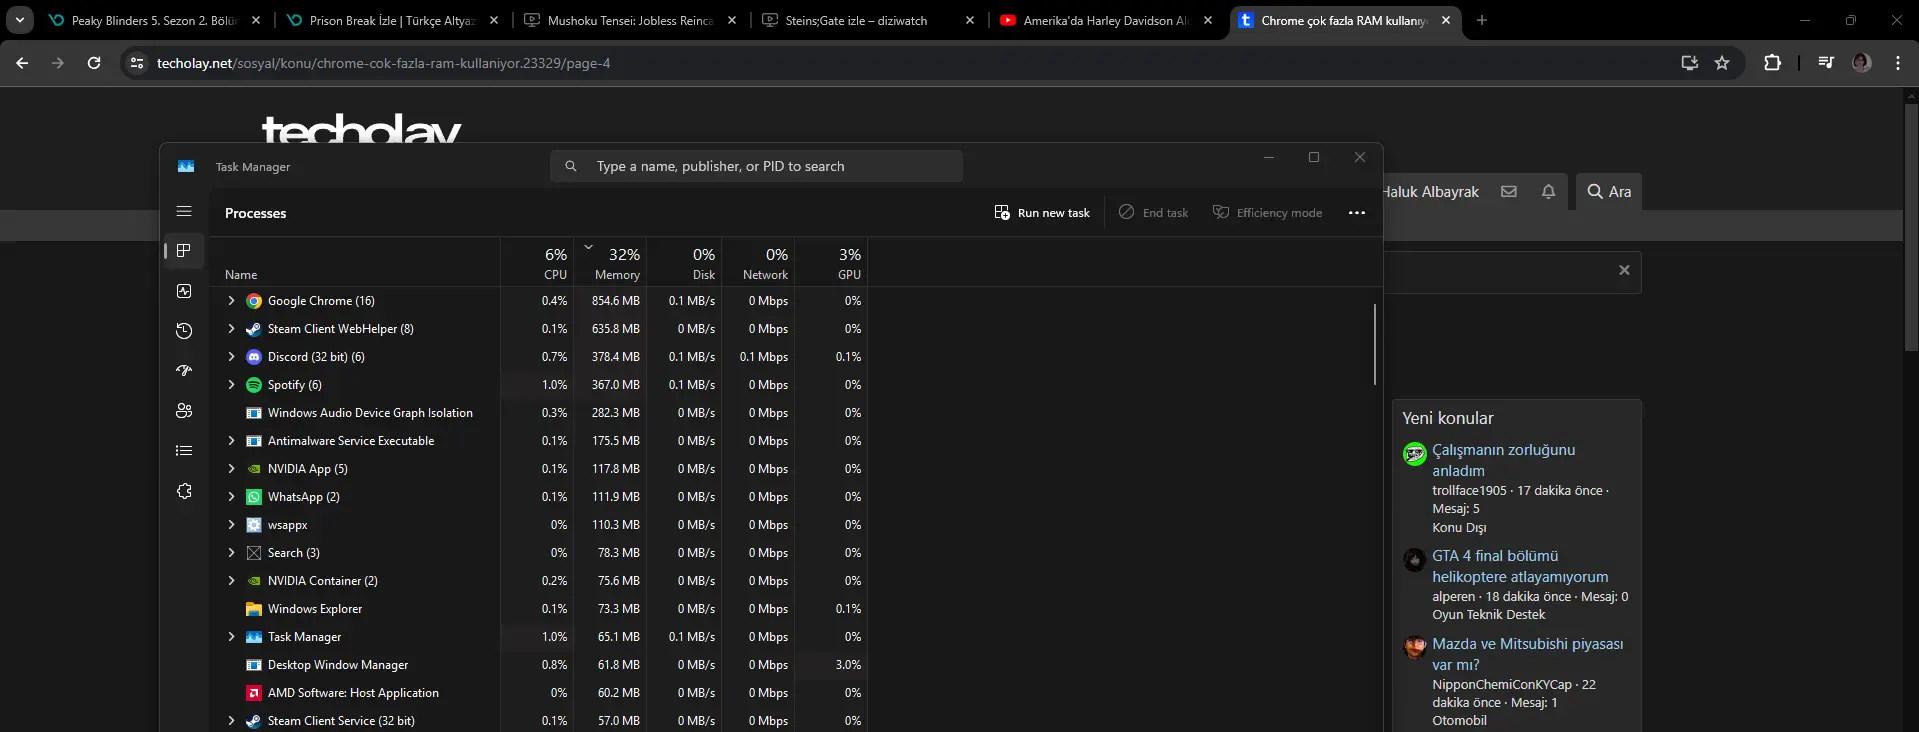Expand Discord (32 bit) (6) group
1919x732 pixels.
tap(231, 357)
